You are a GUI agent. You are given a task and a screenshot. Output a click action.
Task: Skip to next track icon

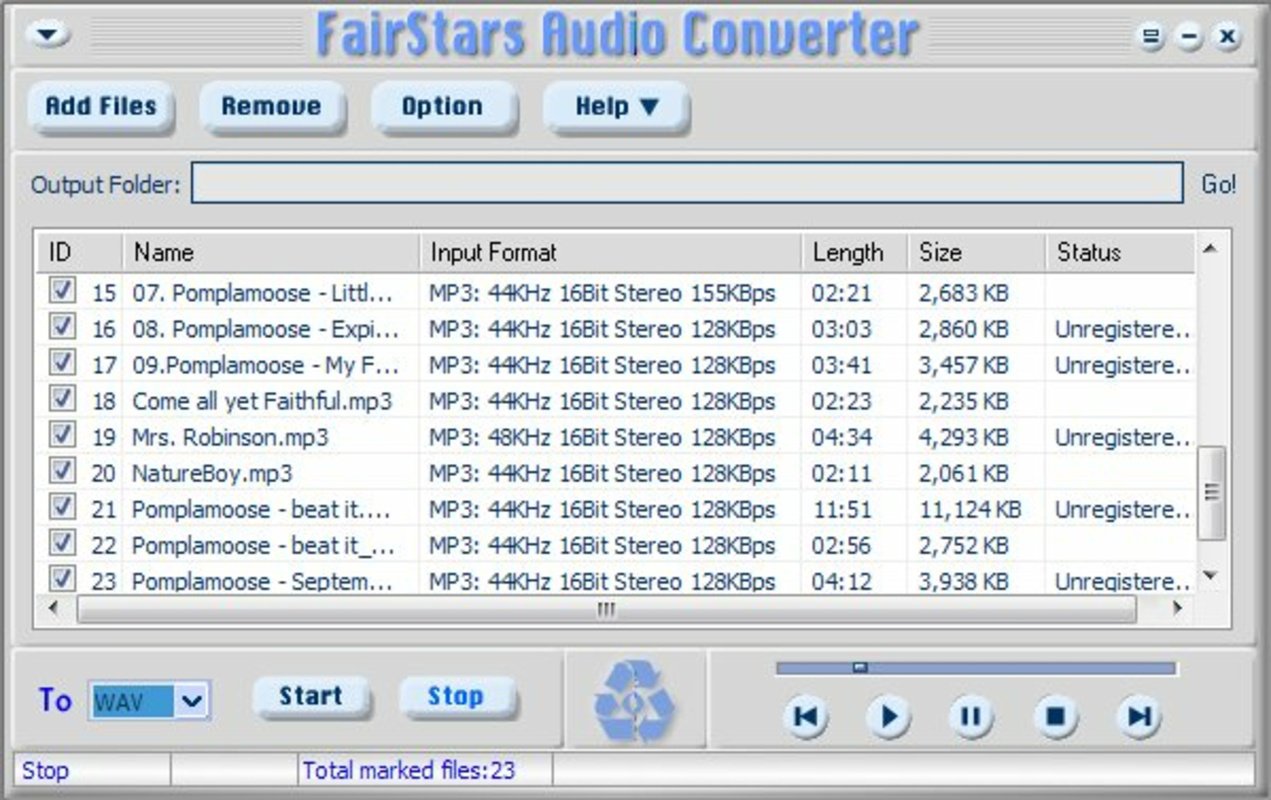(x=1136, y=716)
